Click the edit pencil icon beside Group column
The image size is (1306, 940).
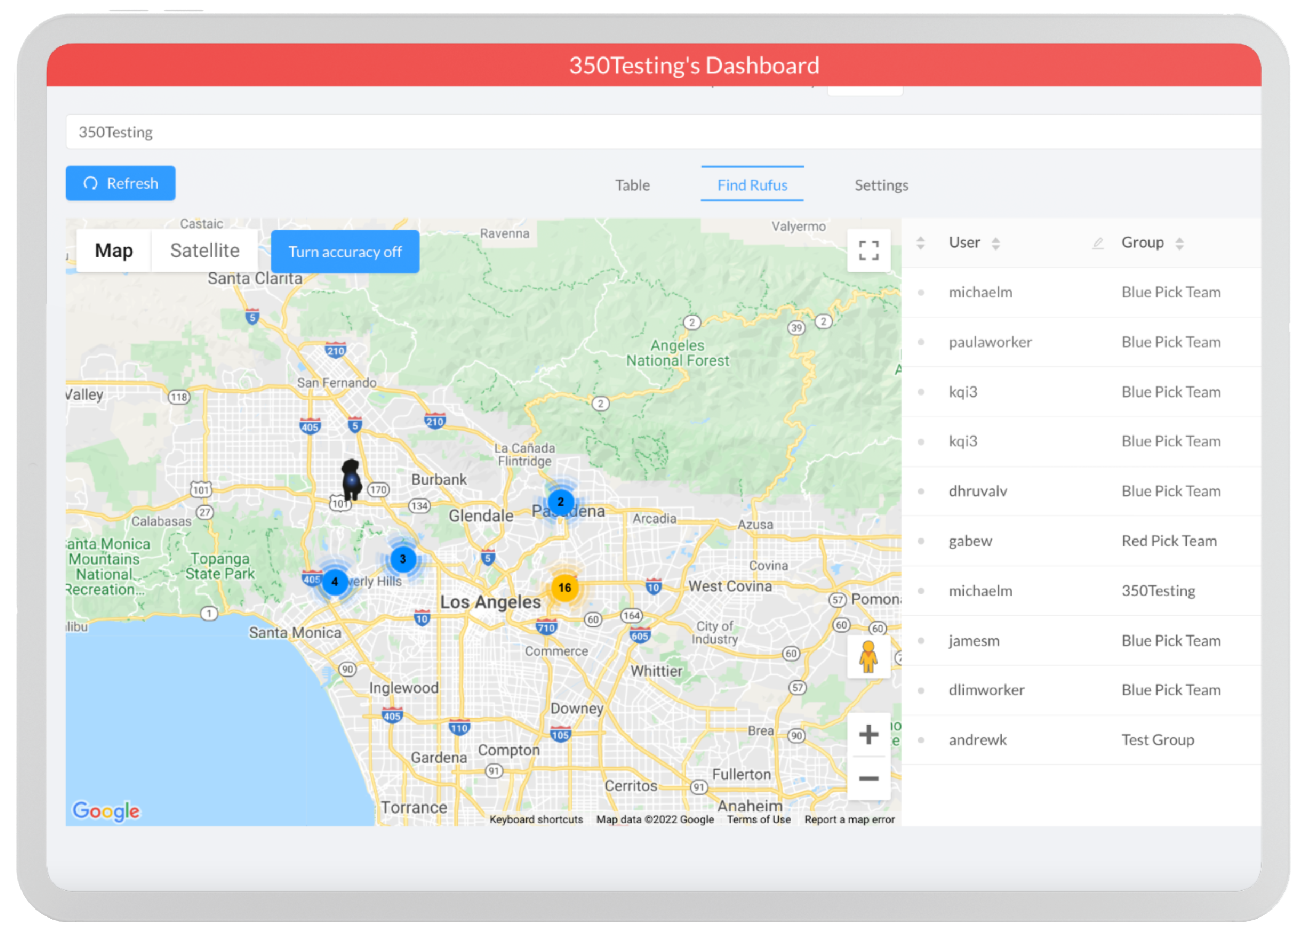pyautogui.click(x=1096, y=242)
